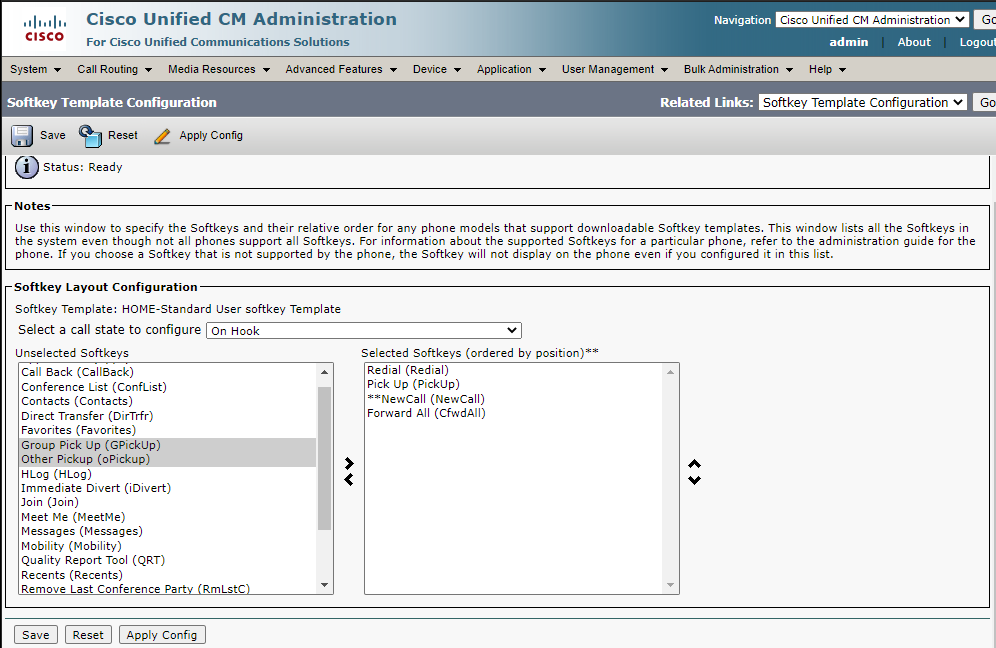
Task: Click the Save text in top toolbar
Action: click(53, 135)
